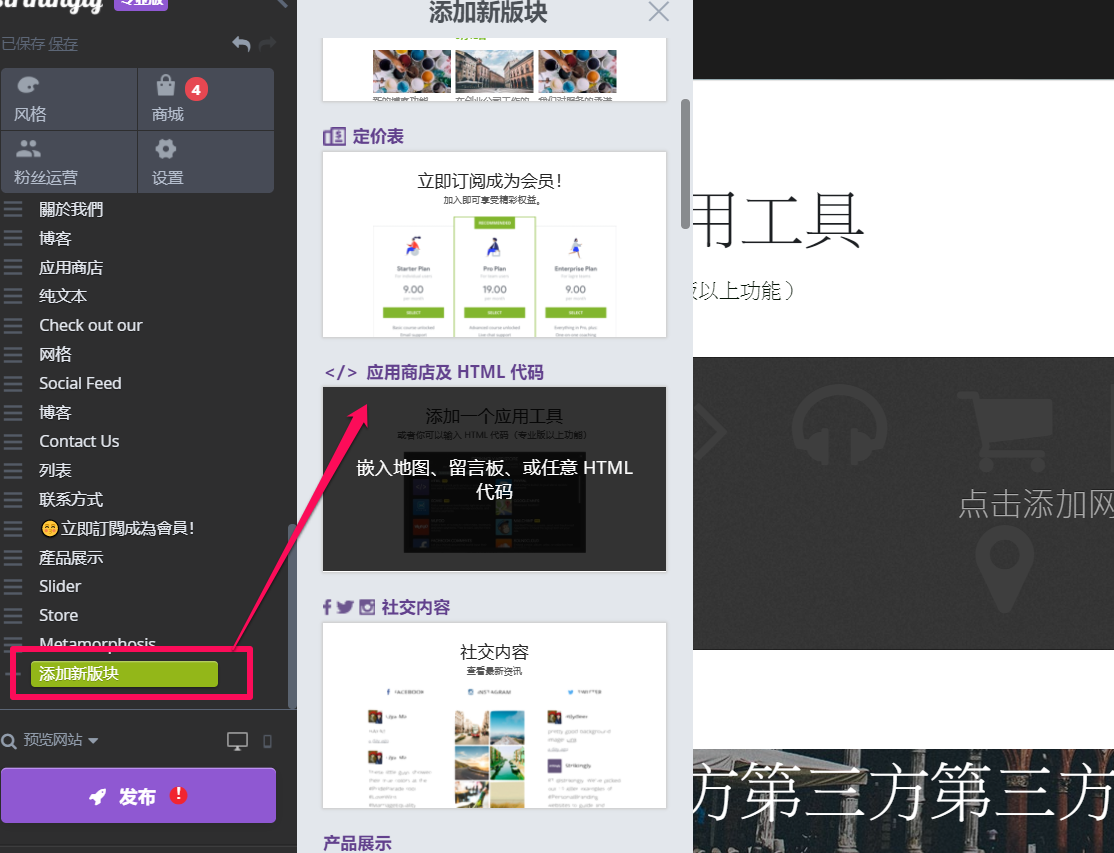Select the 立即訂閱成為會員! section
Image resolution: width=1114 pixels, height=853 pixels.
tap(118, 528)
